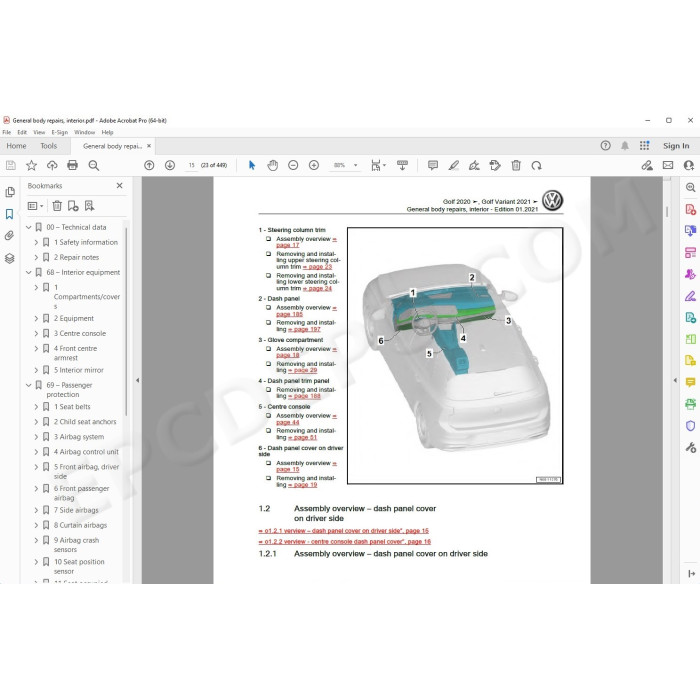Click the Sign In button
Image resolution: width=700 pixels, height=700 pixels.
tap(676, 146)
